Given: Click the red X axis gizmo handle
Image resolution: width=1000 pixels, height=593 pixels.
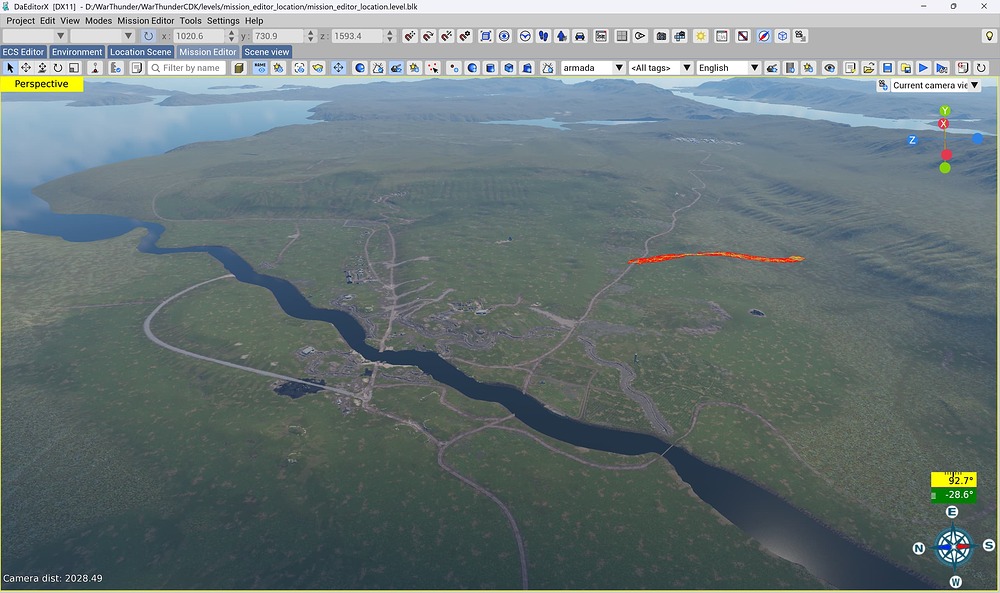Looking at the screenshot, I should 943,124.
